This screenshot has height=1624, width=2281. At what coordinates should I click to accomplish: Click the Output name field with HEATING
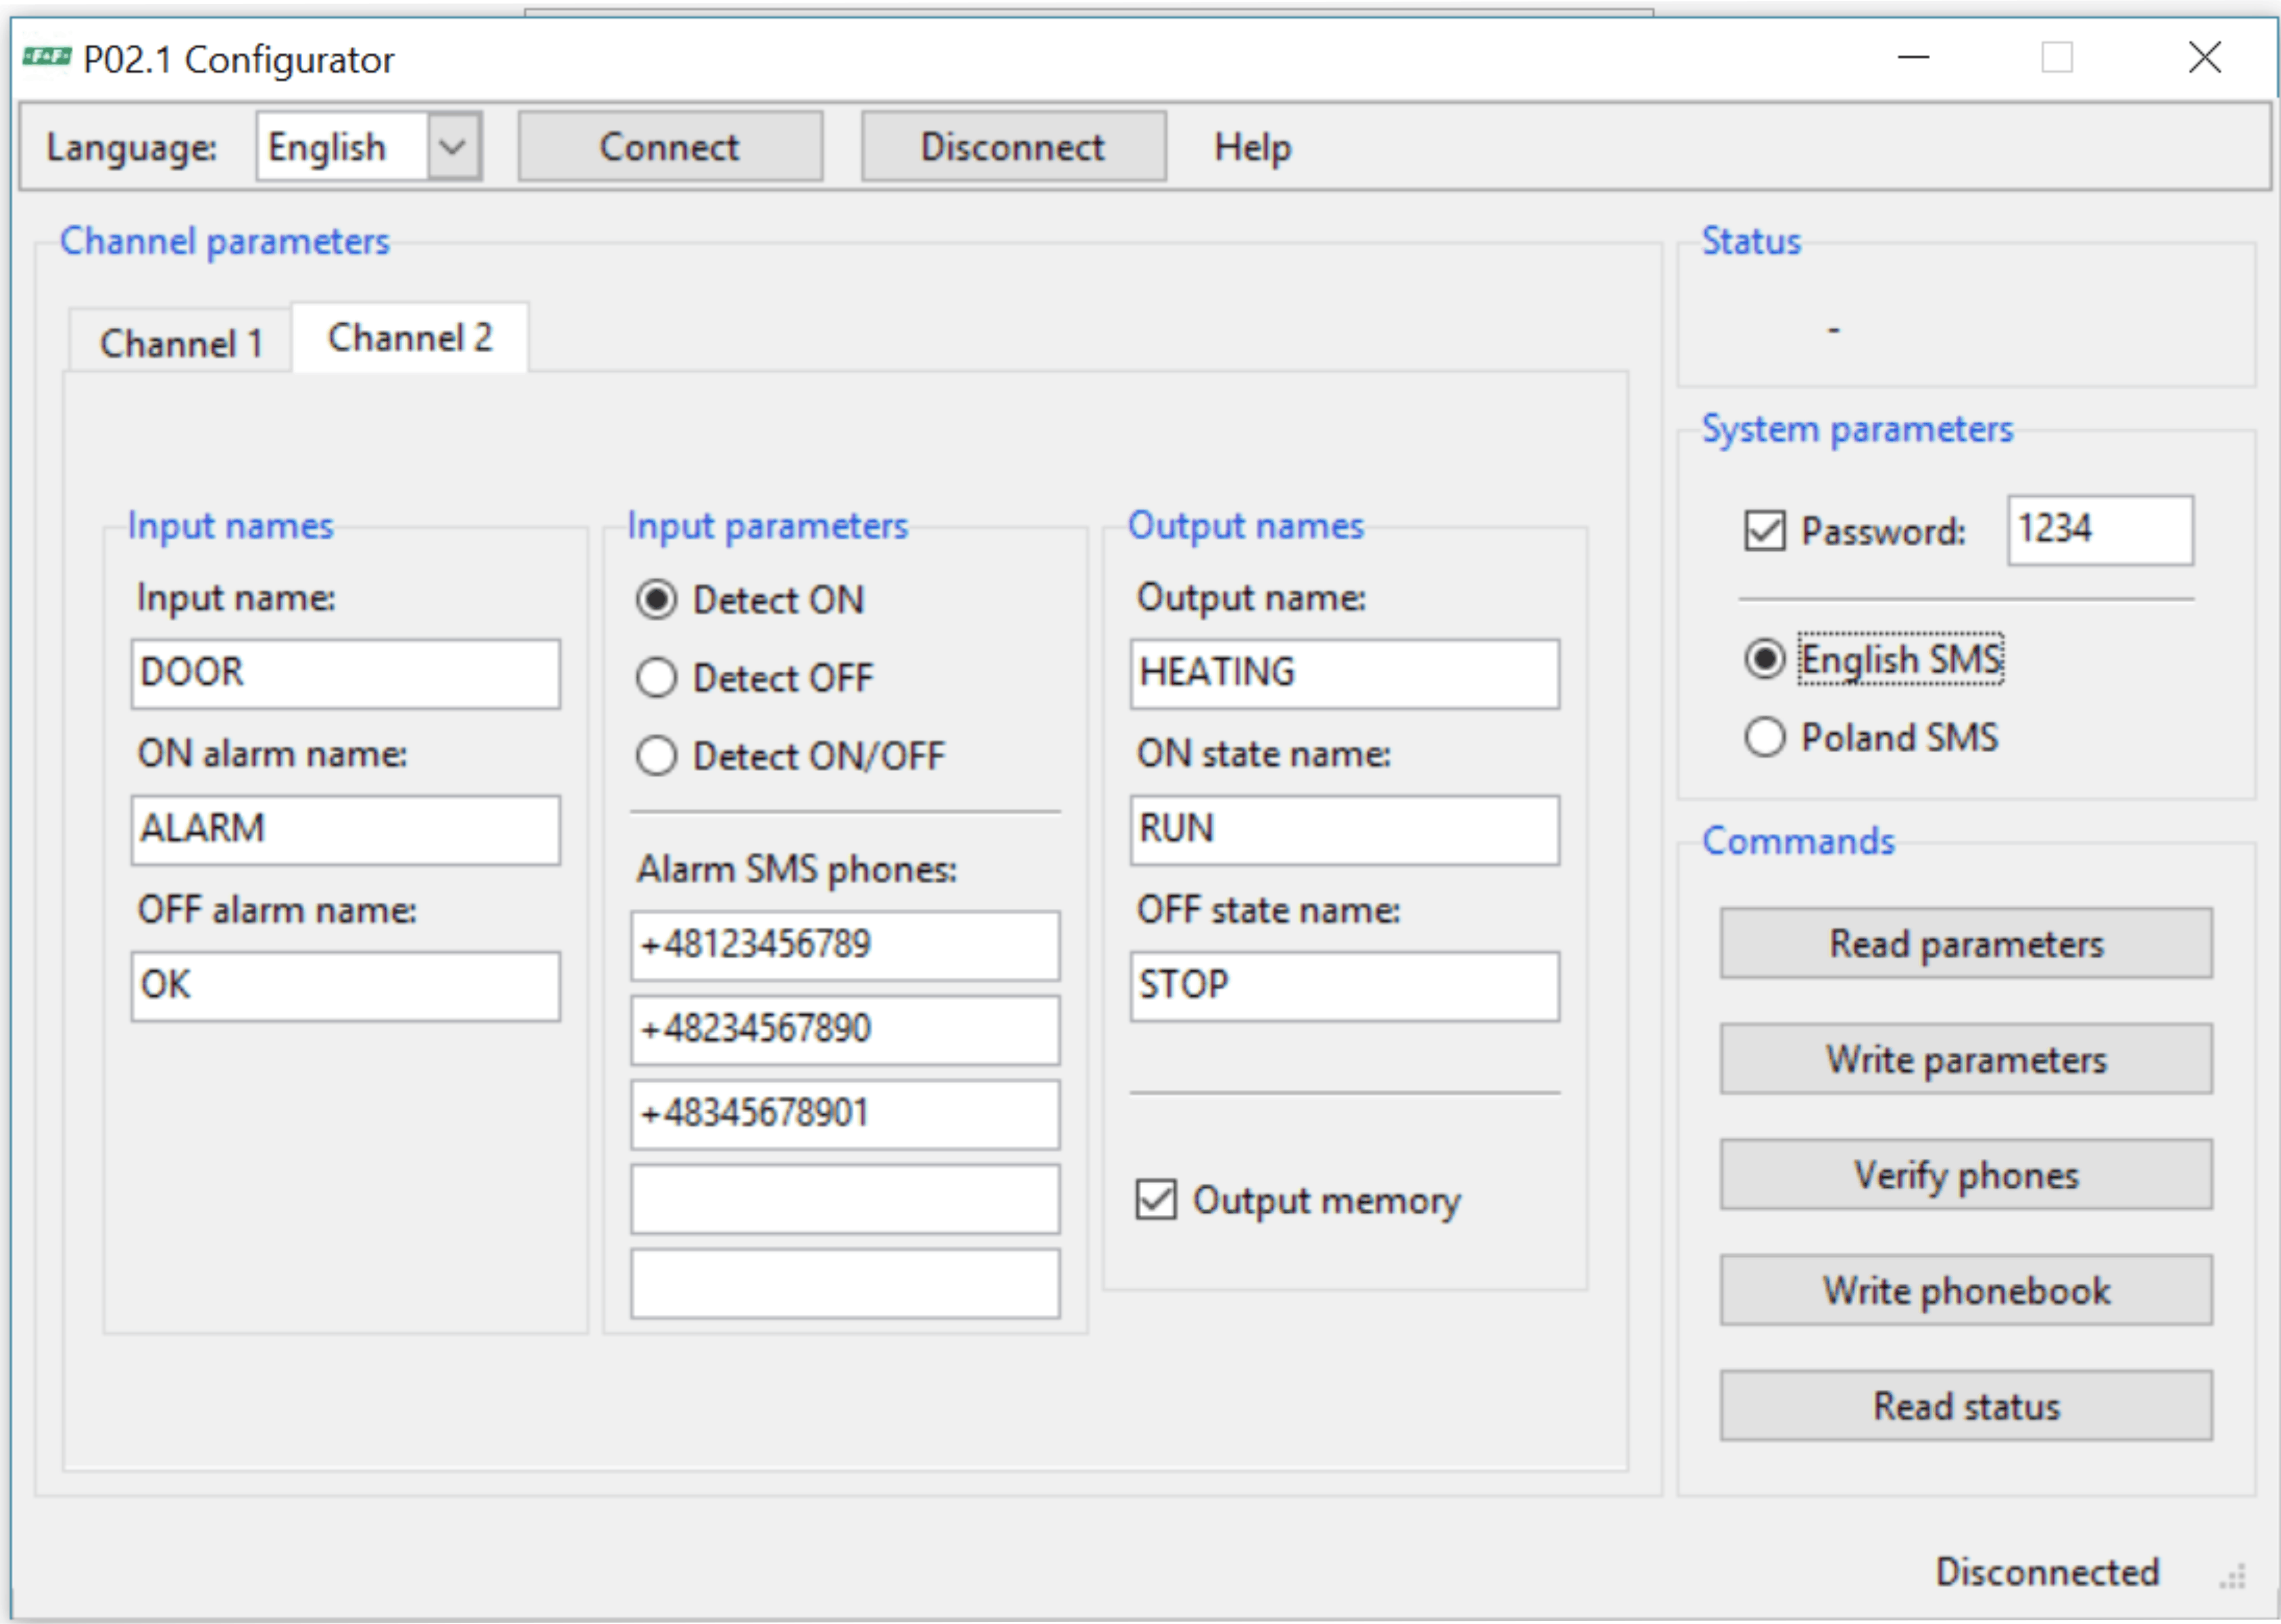click(1345, 674)
